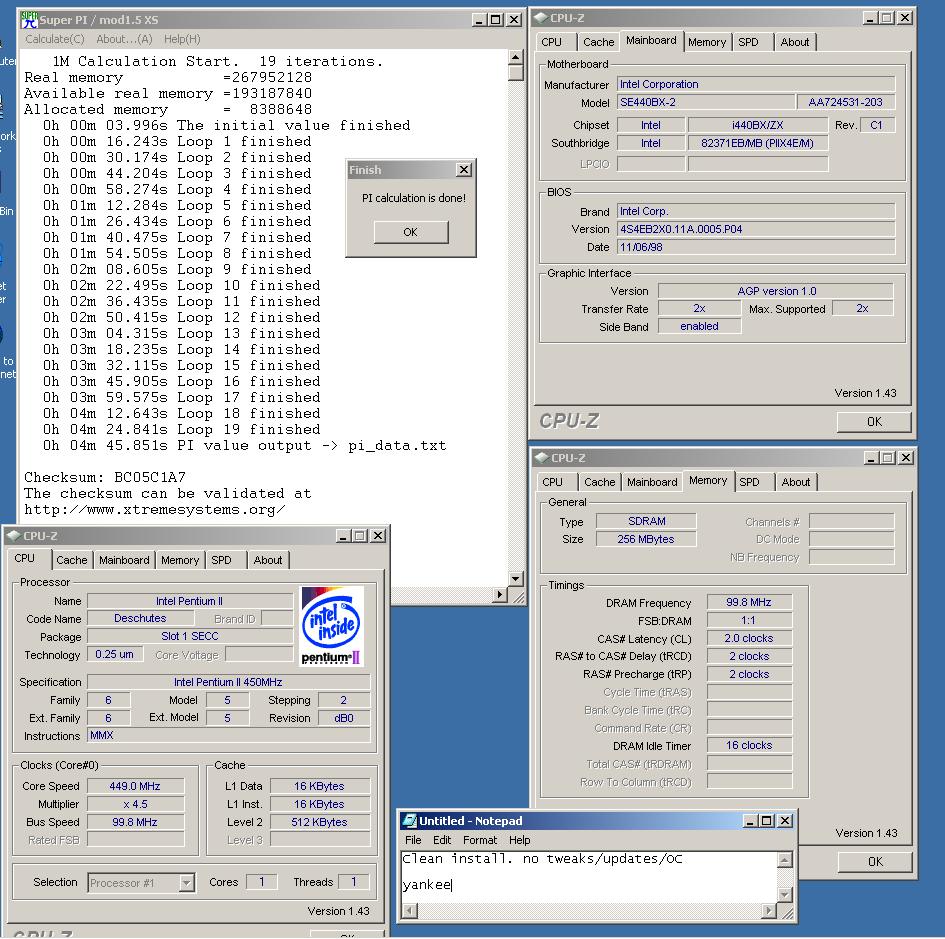Click the Notepad title bar icon
The height and width of the screenshot is (939, 945).
click(410, 821)
